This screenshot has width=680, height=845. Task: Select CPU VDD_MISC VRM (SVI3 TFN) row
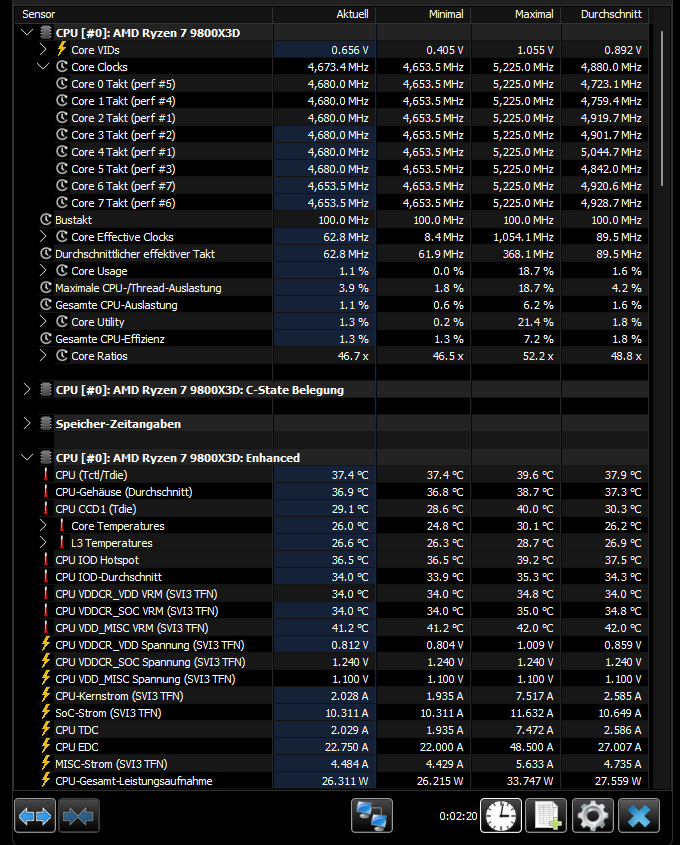coord(332,628)
